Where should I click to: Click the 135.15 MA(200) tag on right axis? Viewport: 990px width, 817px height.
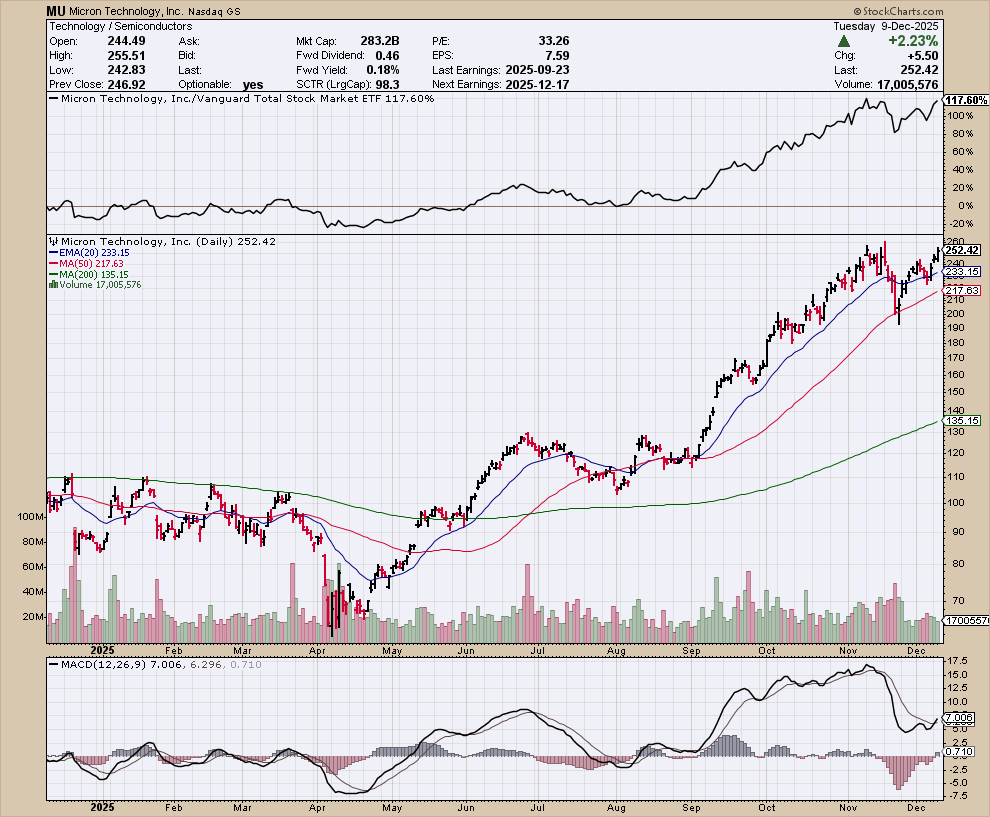point(962,420)
